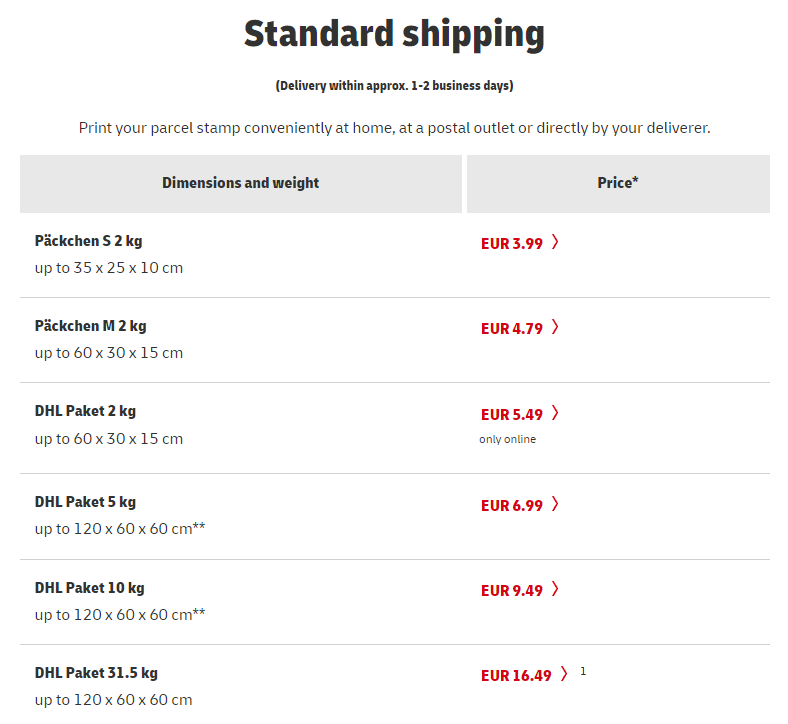This screenshot has height=724, width=788.
Task: Choose the EUR 9.49 DHL Paket 10 kg price
Action: pos(512,590)
